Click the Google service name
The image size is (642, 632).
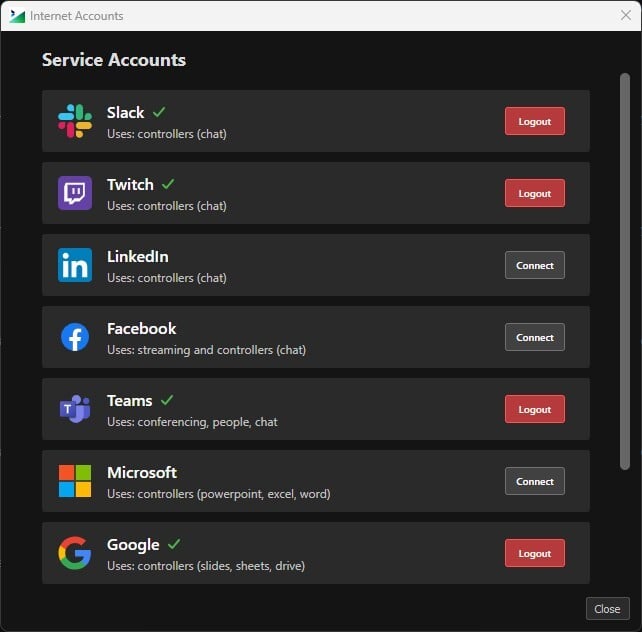tap(133, 545)
